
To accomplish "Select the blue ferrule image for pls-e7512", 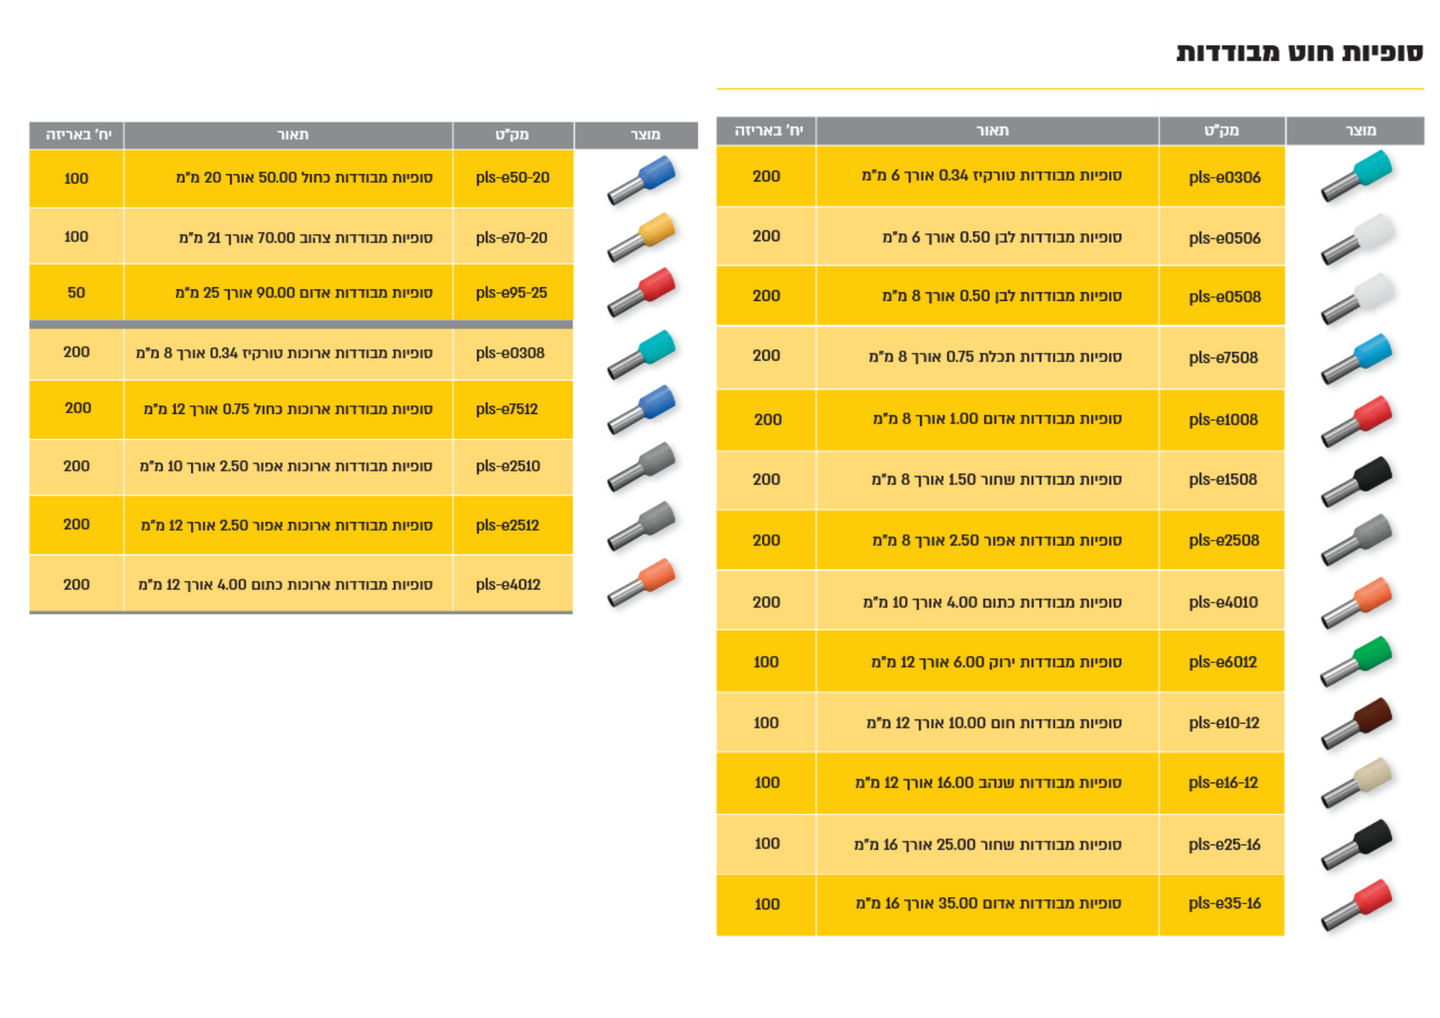I will pyautogui.click(x=642, y=409).
